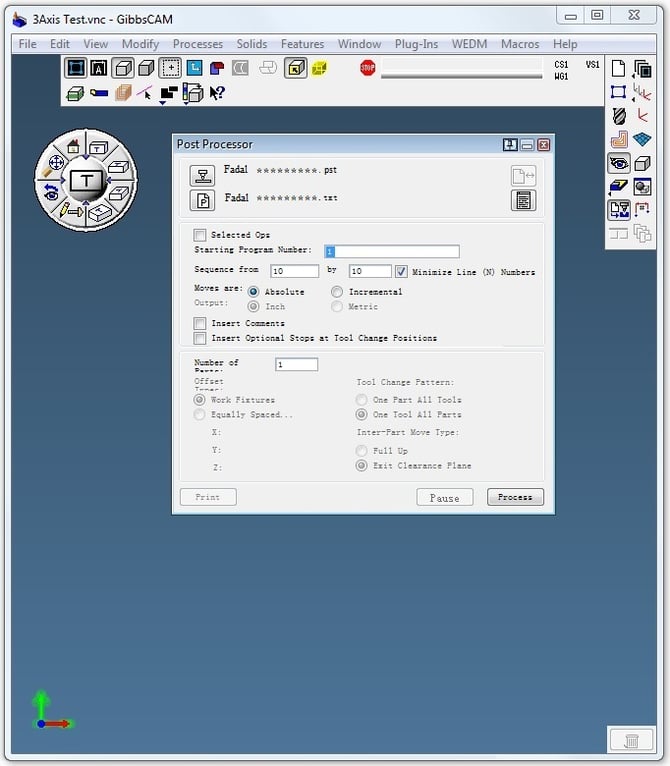Click the program file name button beside Fadal .txt
Image resolution: width=670 pixels, height=766 pixels.
coord(202,200)
